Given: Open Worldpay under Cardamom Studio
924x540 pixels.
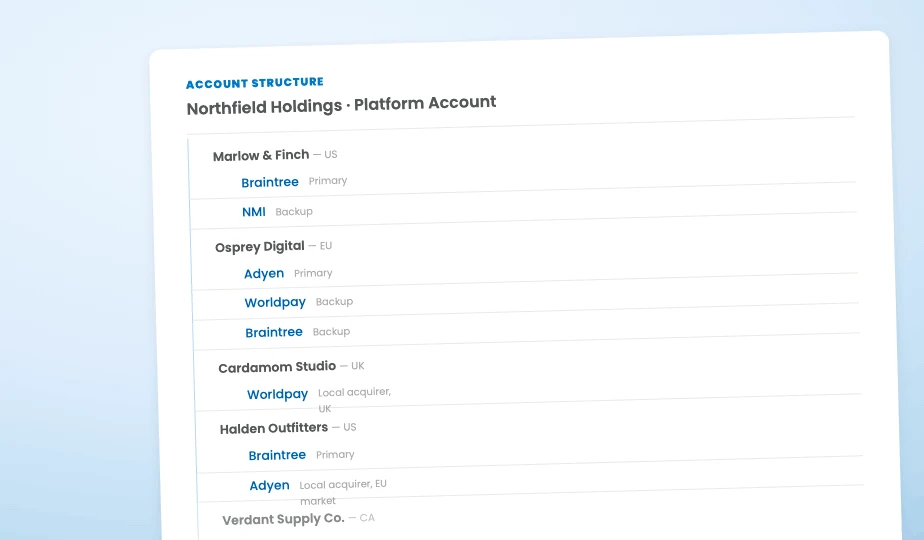Looking at the screenshot, I should pos(278,394).
